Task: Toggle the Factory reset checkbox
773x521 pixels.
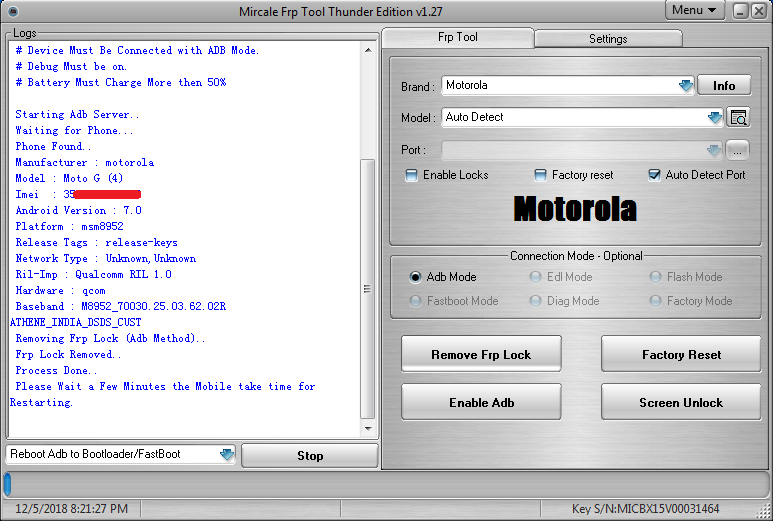Action: click(540, 175)
